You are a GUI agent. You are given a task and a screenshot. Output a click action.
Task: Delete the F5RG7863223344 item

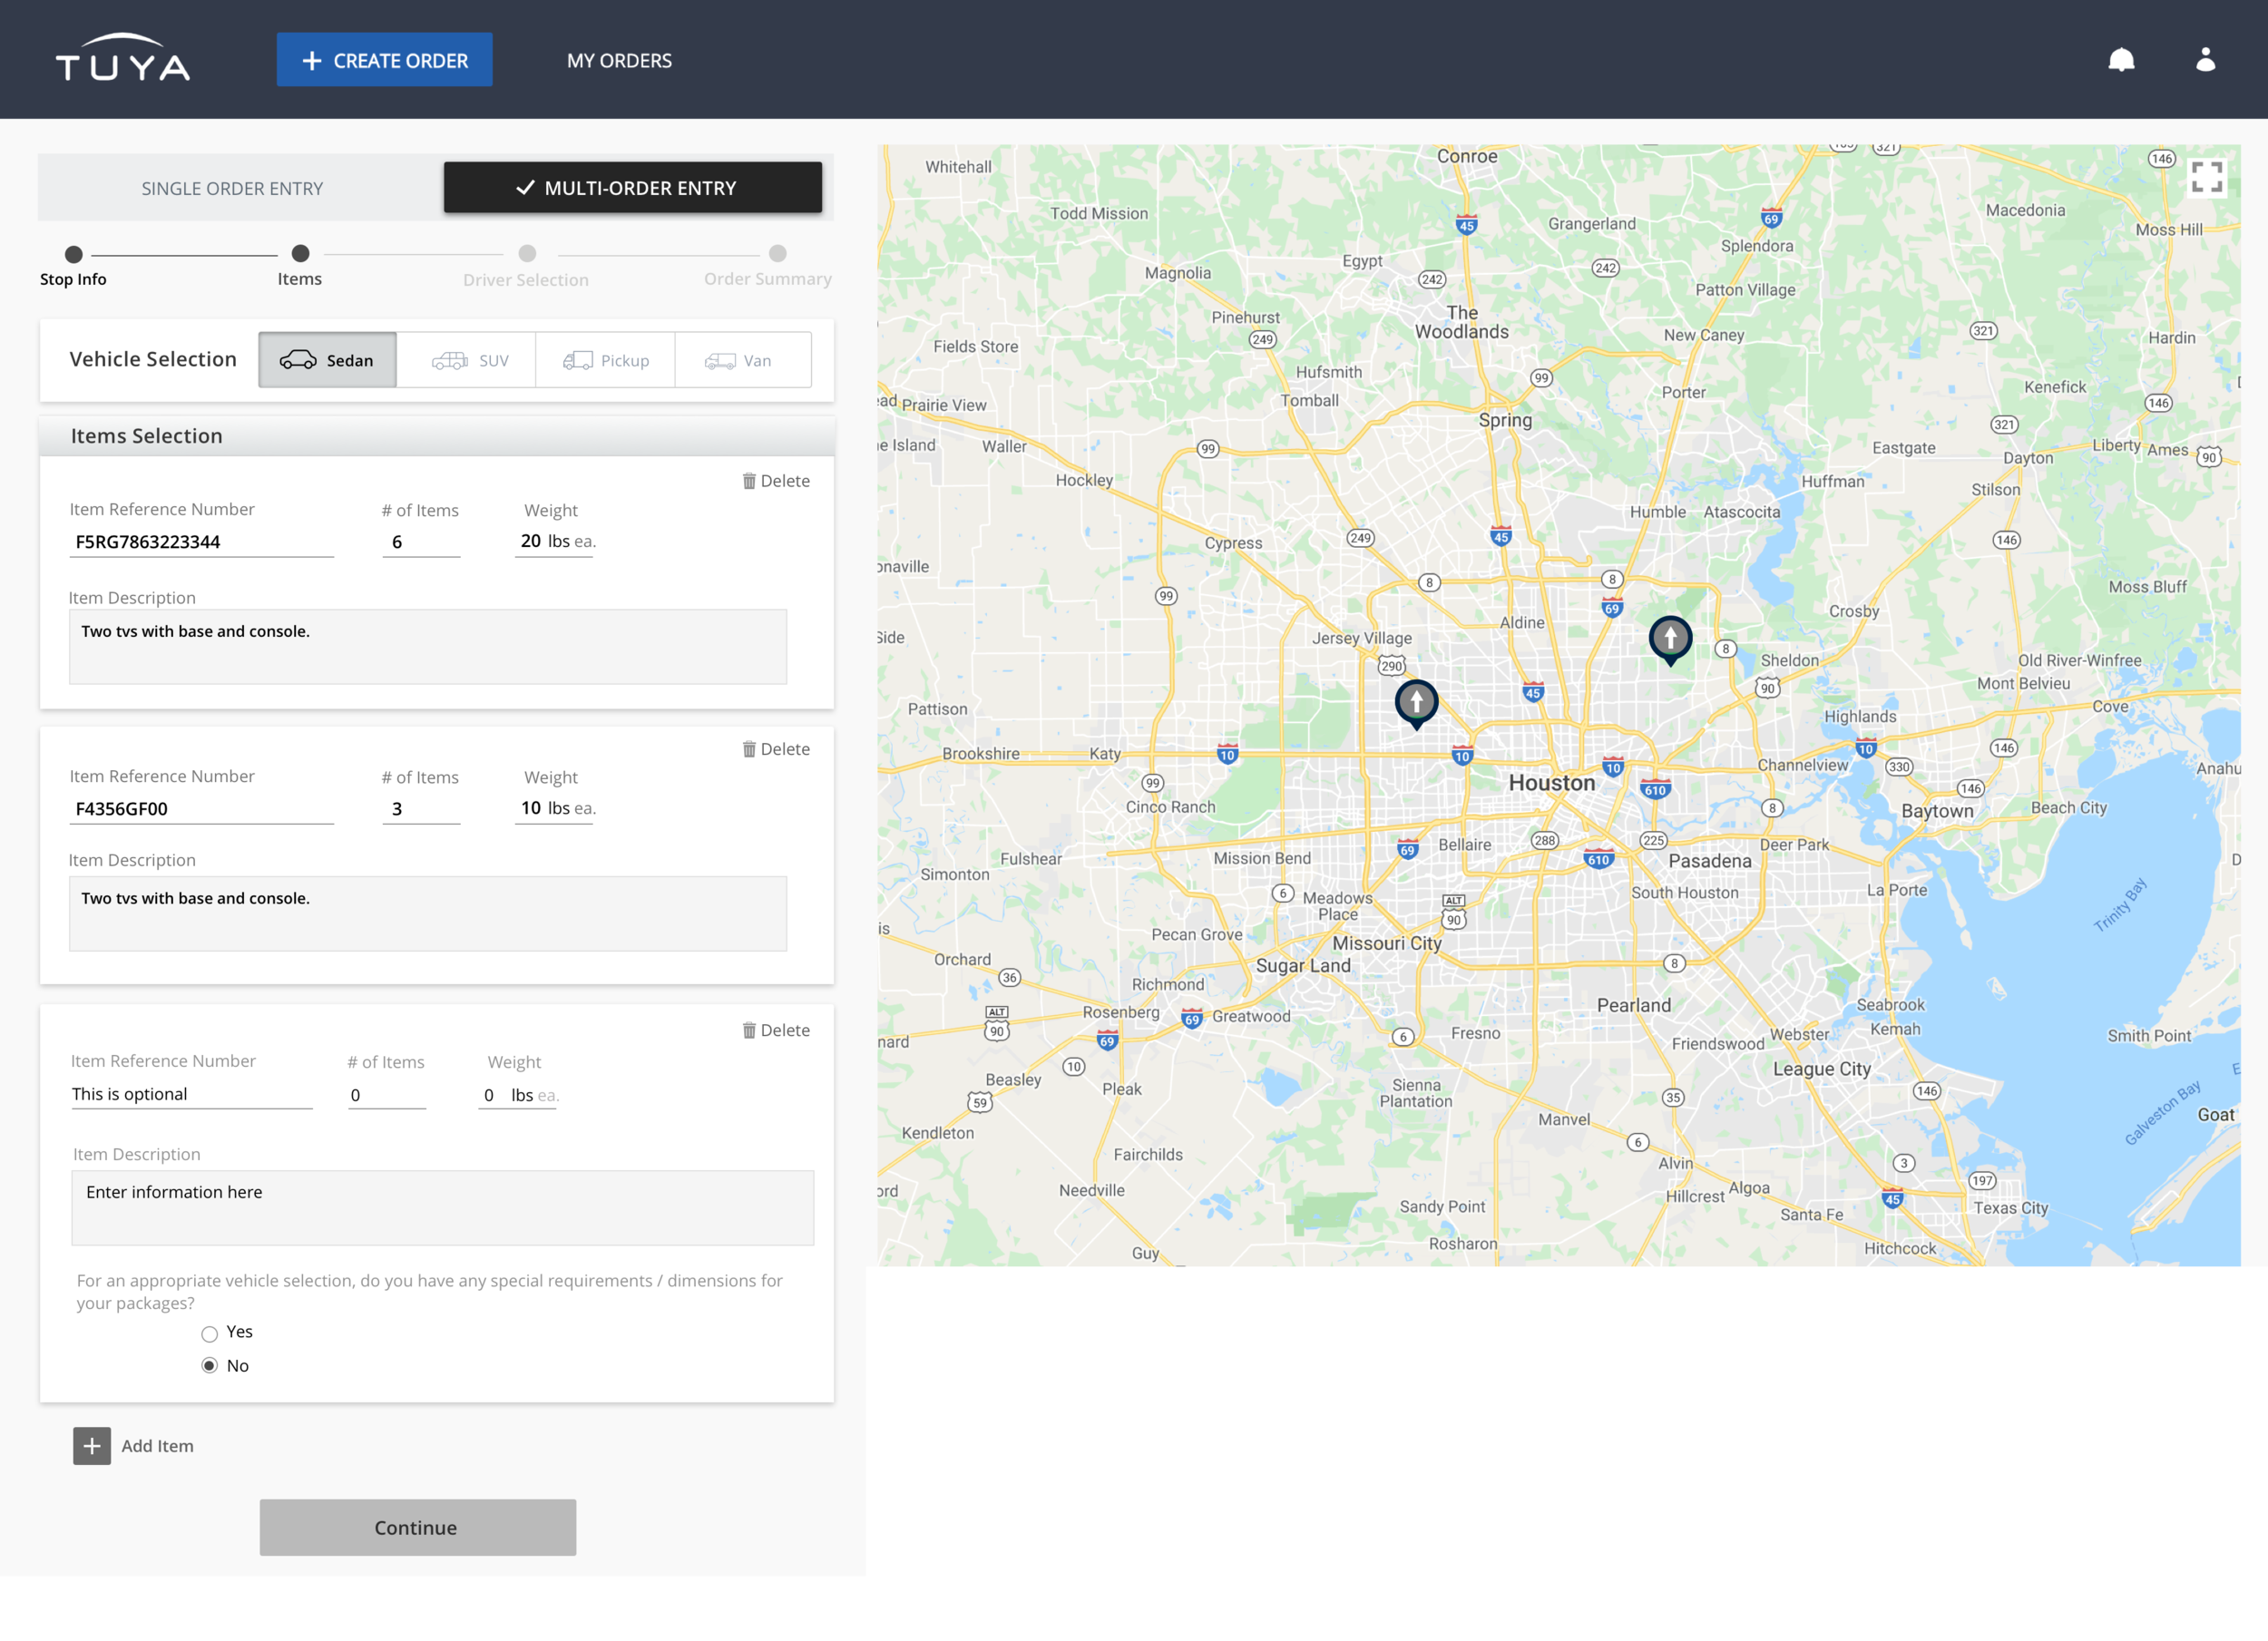click(776, 481)
